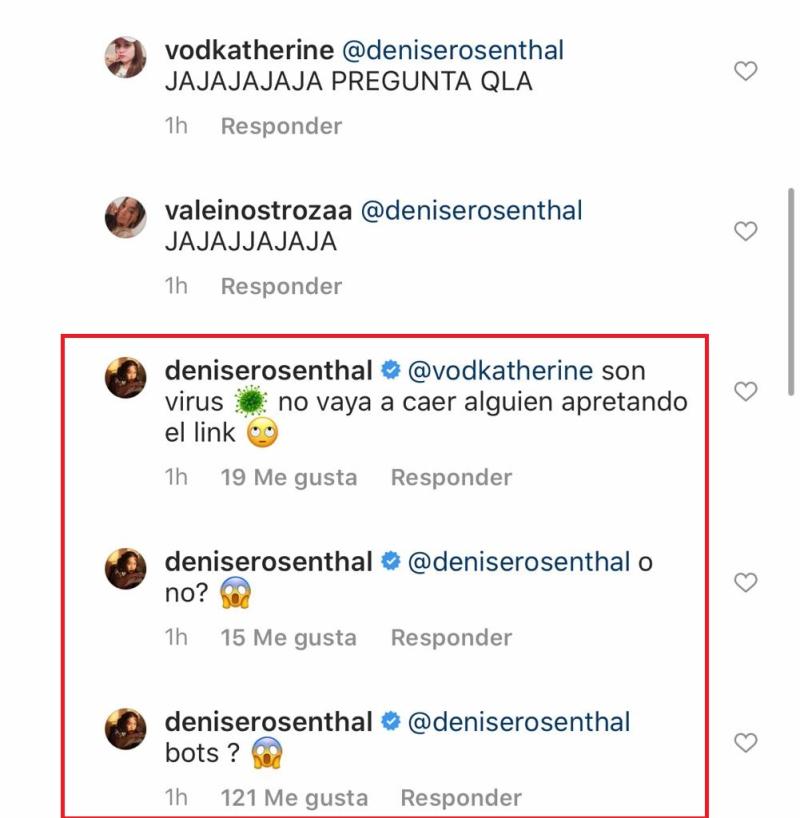Like the 'son virus' comment heart

[745, 391]
